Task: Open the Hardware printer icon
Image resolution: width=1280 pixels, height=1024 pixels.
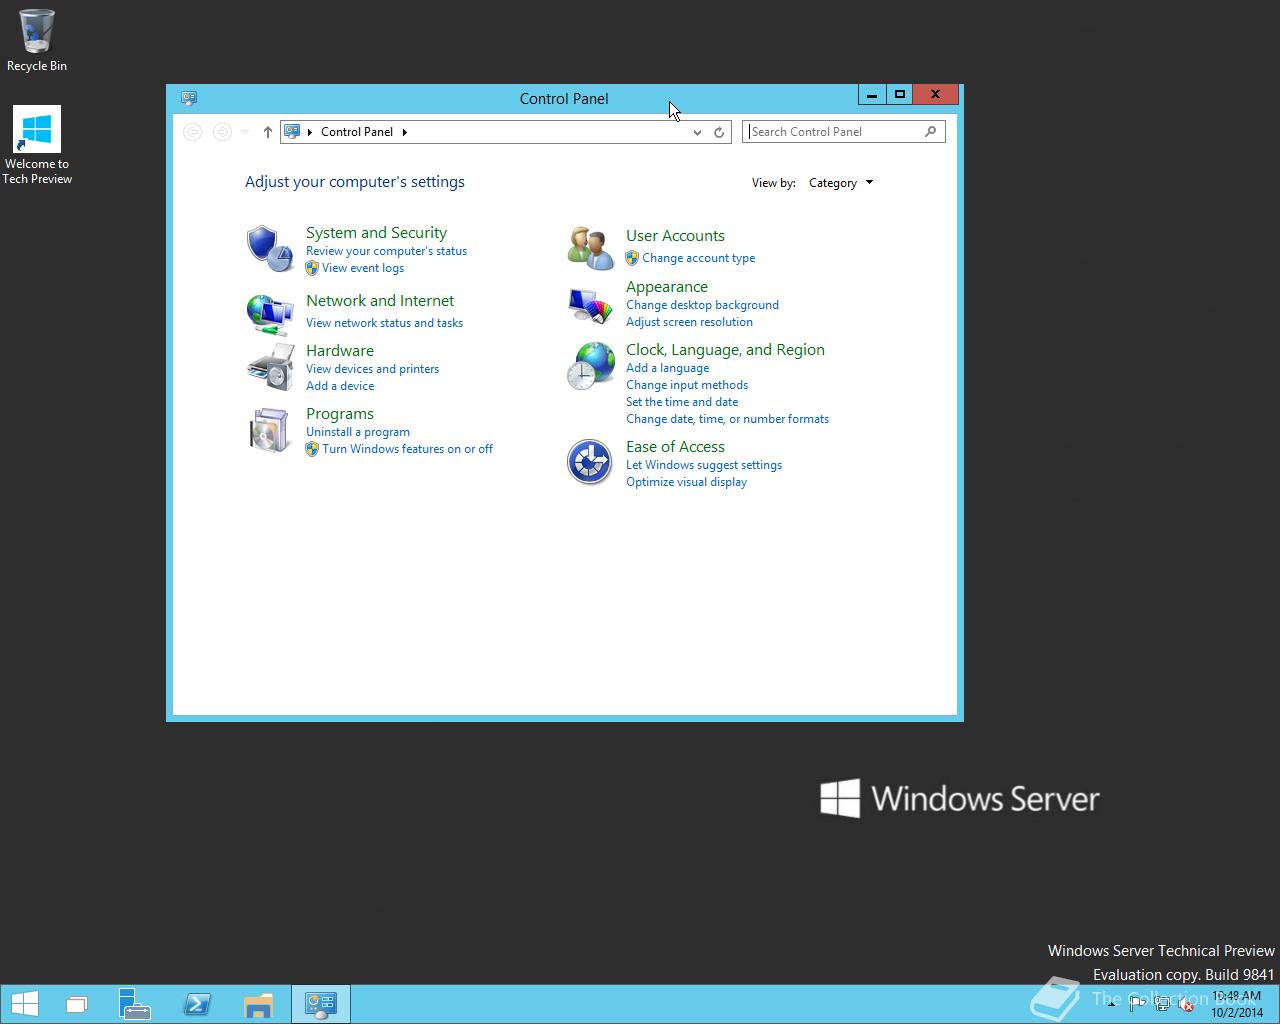Action: [269, 367]
